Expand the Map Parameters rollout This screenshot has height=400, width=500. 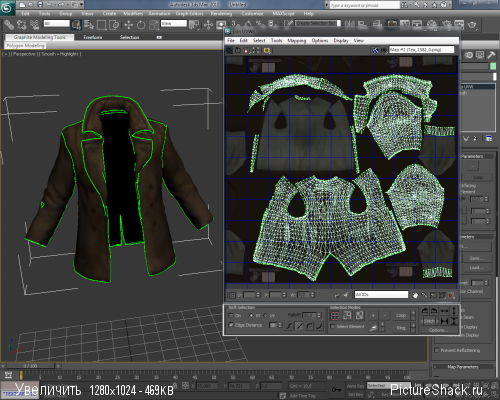[463, 367]
